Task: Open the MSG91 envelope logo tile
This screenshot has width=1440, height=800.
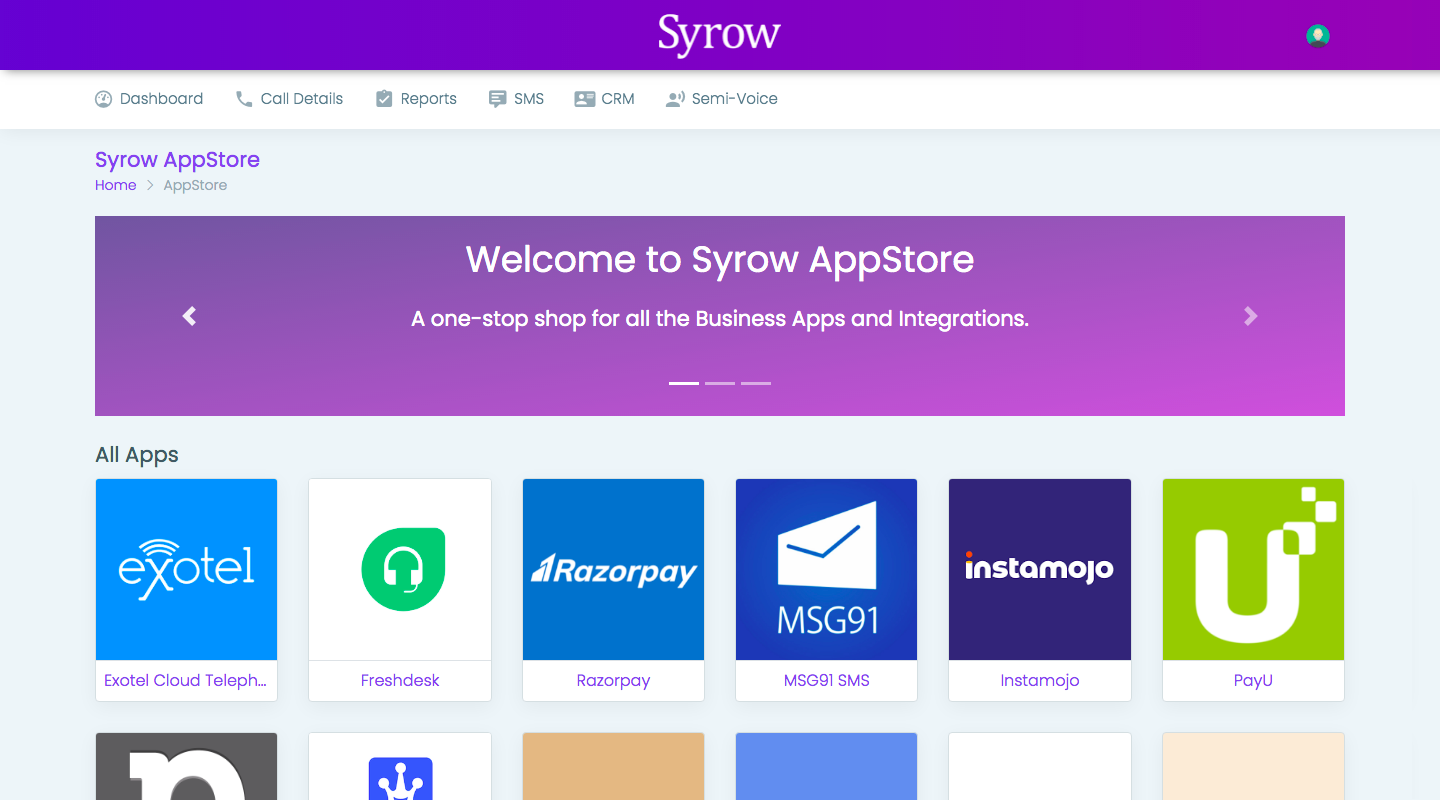Action: click(826, 570)
